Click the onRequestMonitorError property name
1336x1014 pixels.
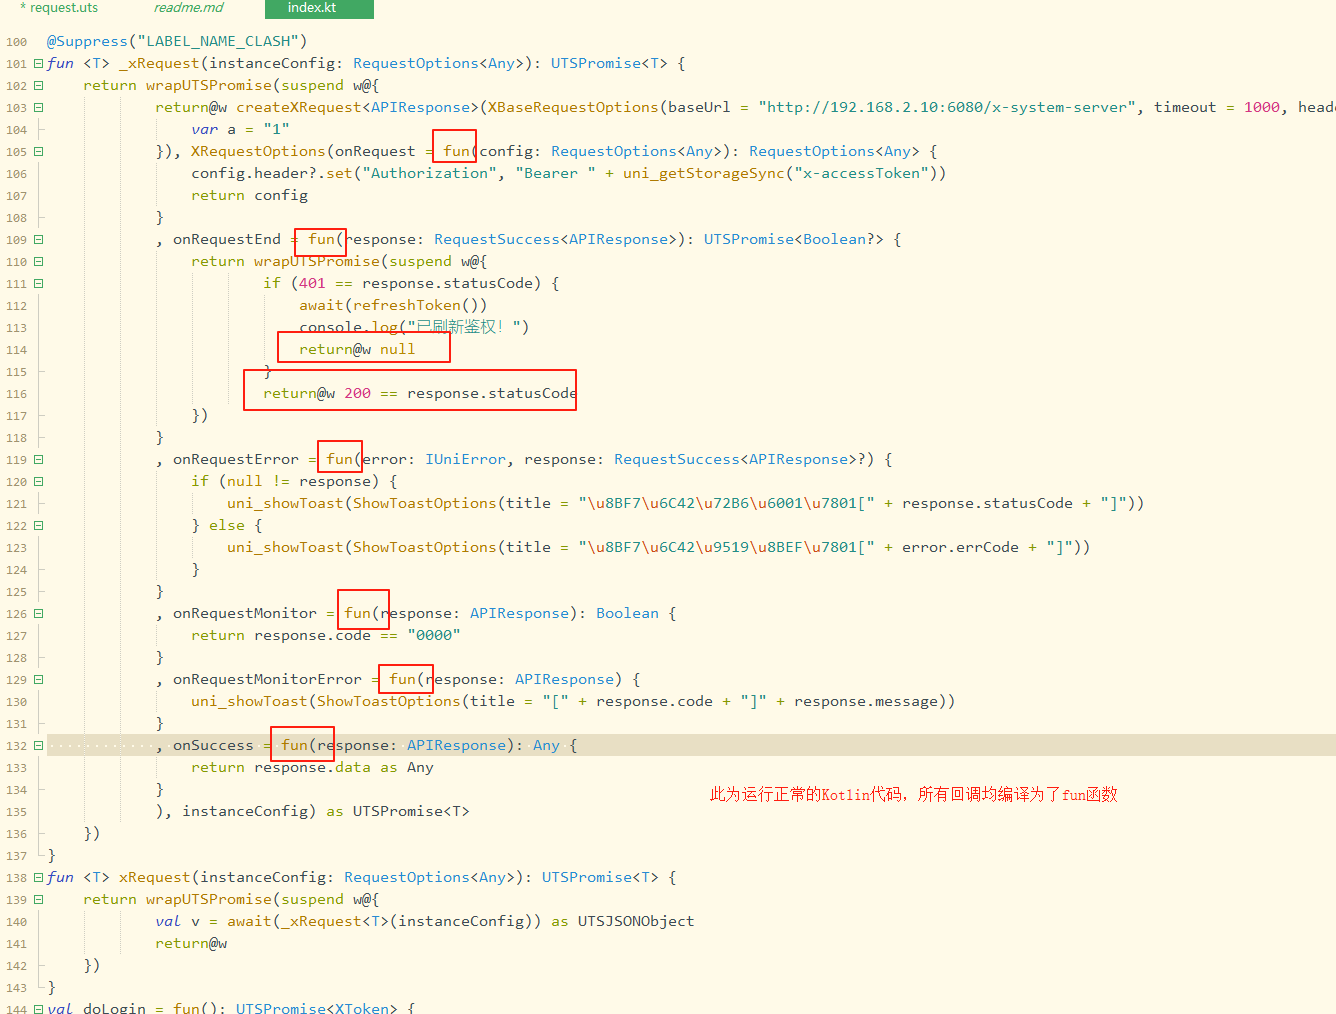267,679
